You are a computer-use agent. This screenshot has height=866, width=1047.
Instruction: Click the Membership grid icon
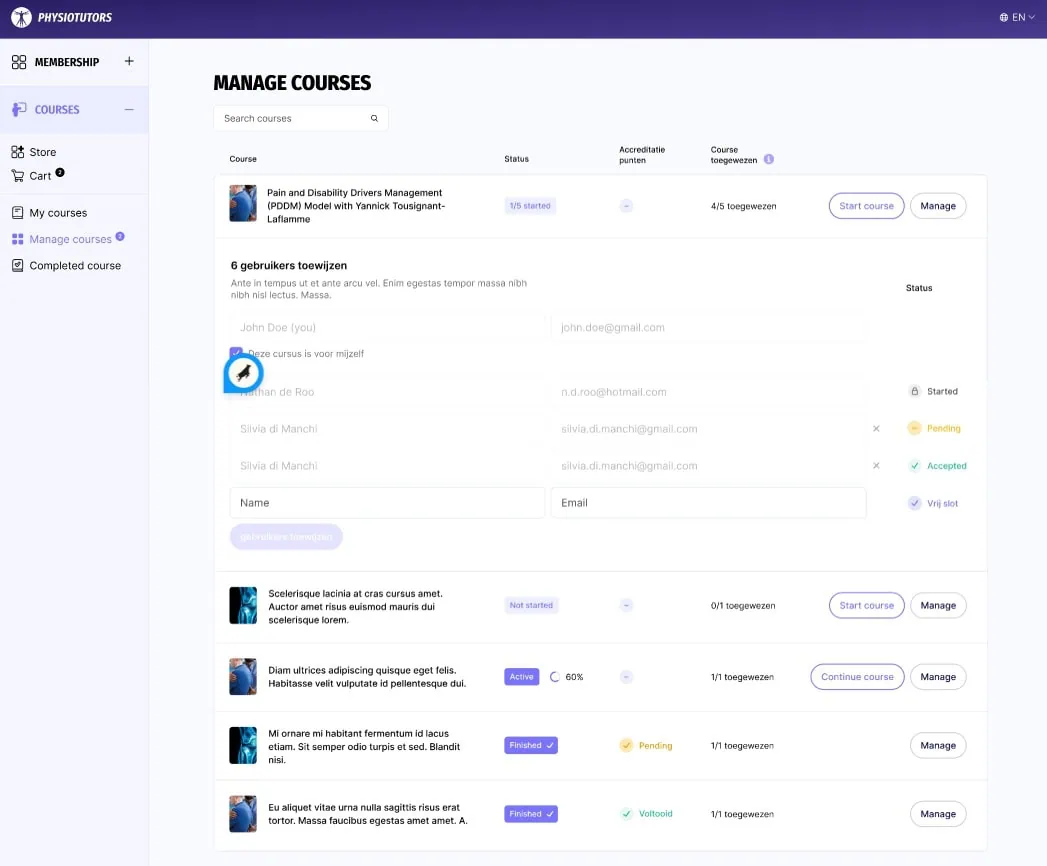(19, 62)
